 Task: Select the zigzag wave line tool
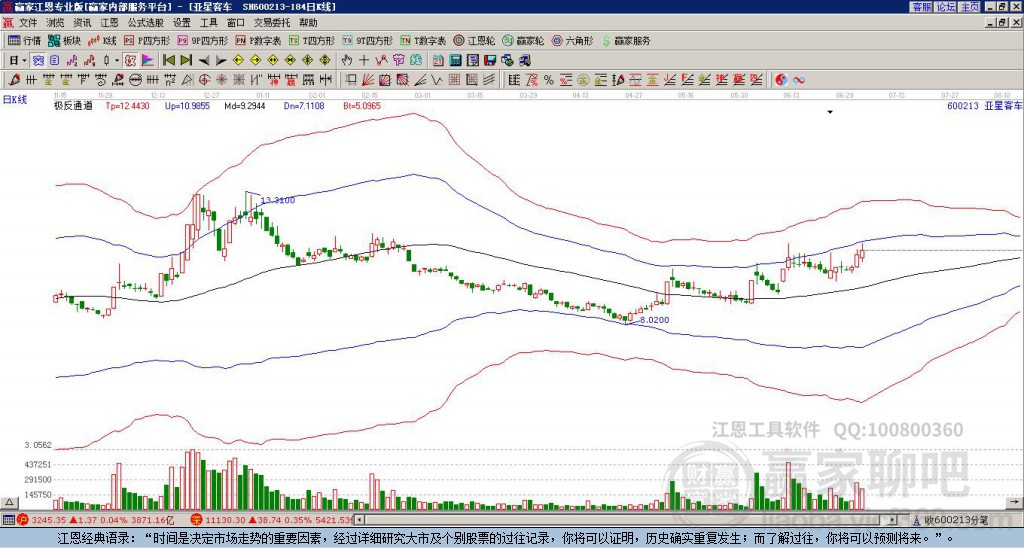point(437,80)
